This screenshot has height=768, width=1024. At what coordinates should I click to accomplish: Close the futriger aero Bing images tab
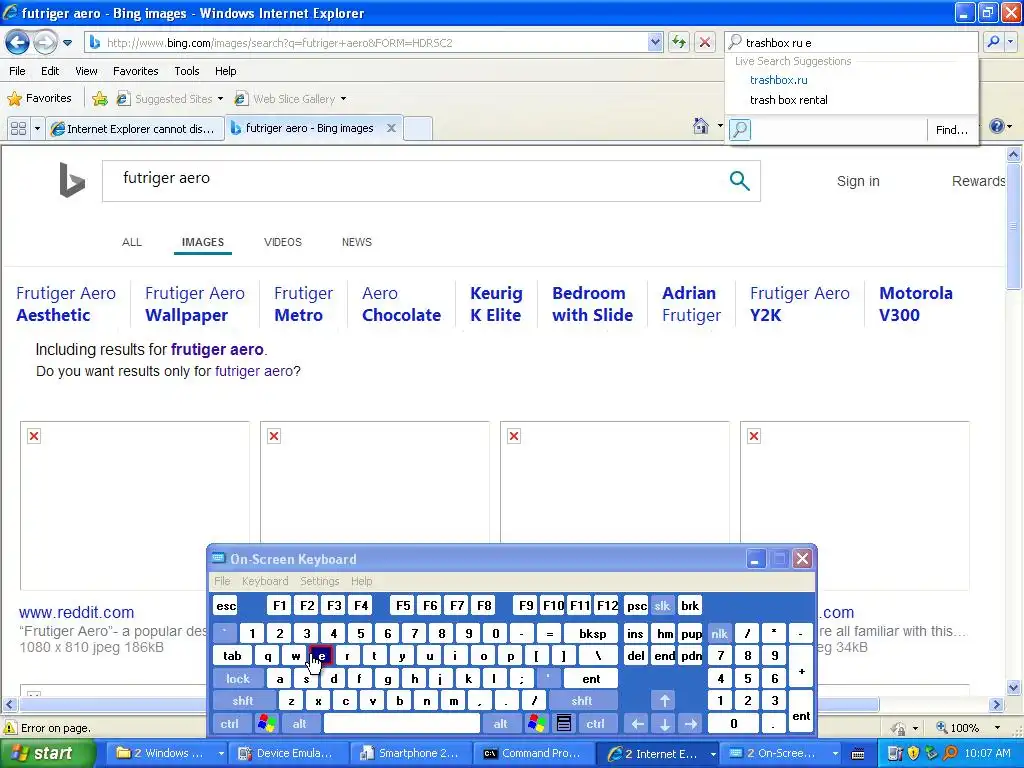click(x=391, y=128)
